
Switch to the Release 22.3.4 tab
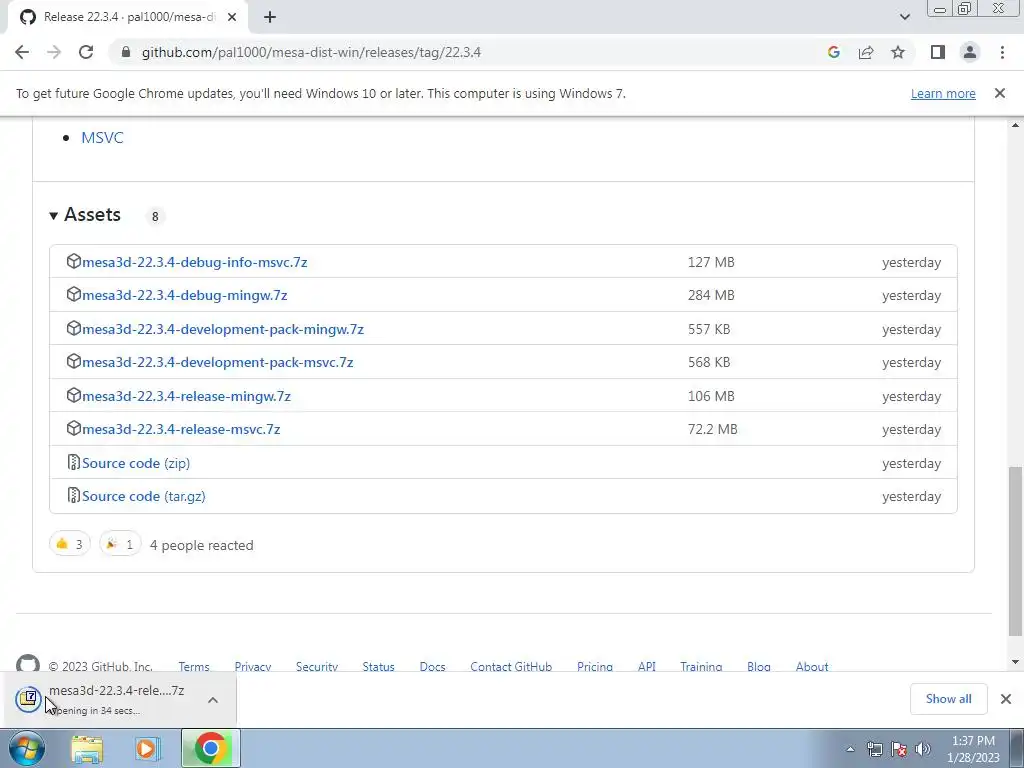(128, 17)
